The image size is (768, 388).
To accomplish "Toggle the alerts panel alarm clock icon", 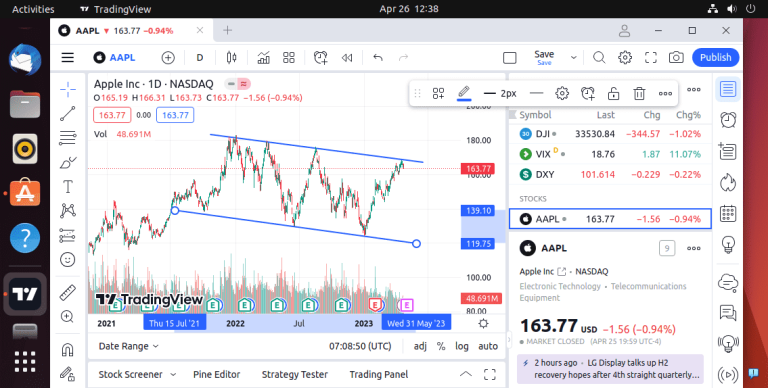I will pos(728,120).
